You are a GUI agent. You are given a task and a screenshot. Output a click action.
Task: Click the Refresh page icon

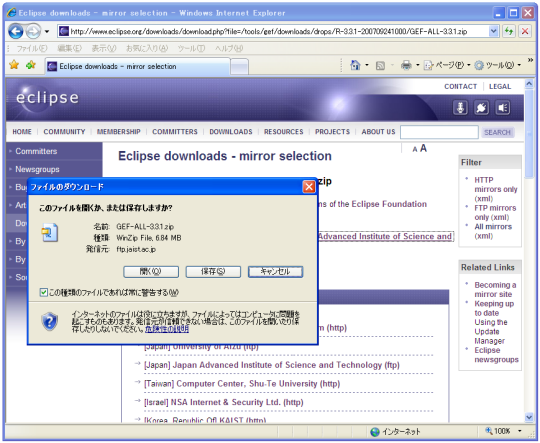pos(509,31)
